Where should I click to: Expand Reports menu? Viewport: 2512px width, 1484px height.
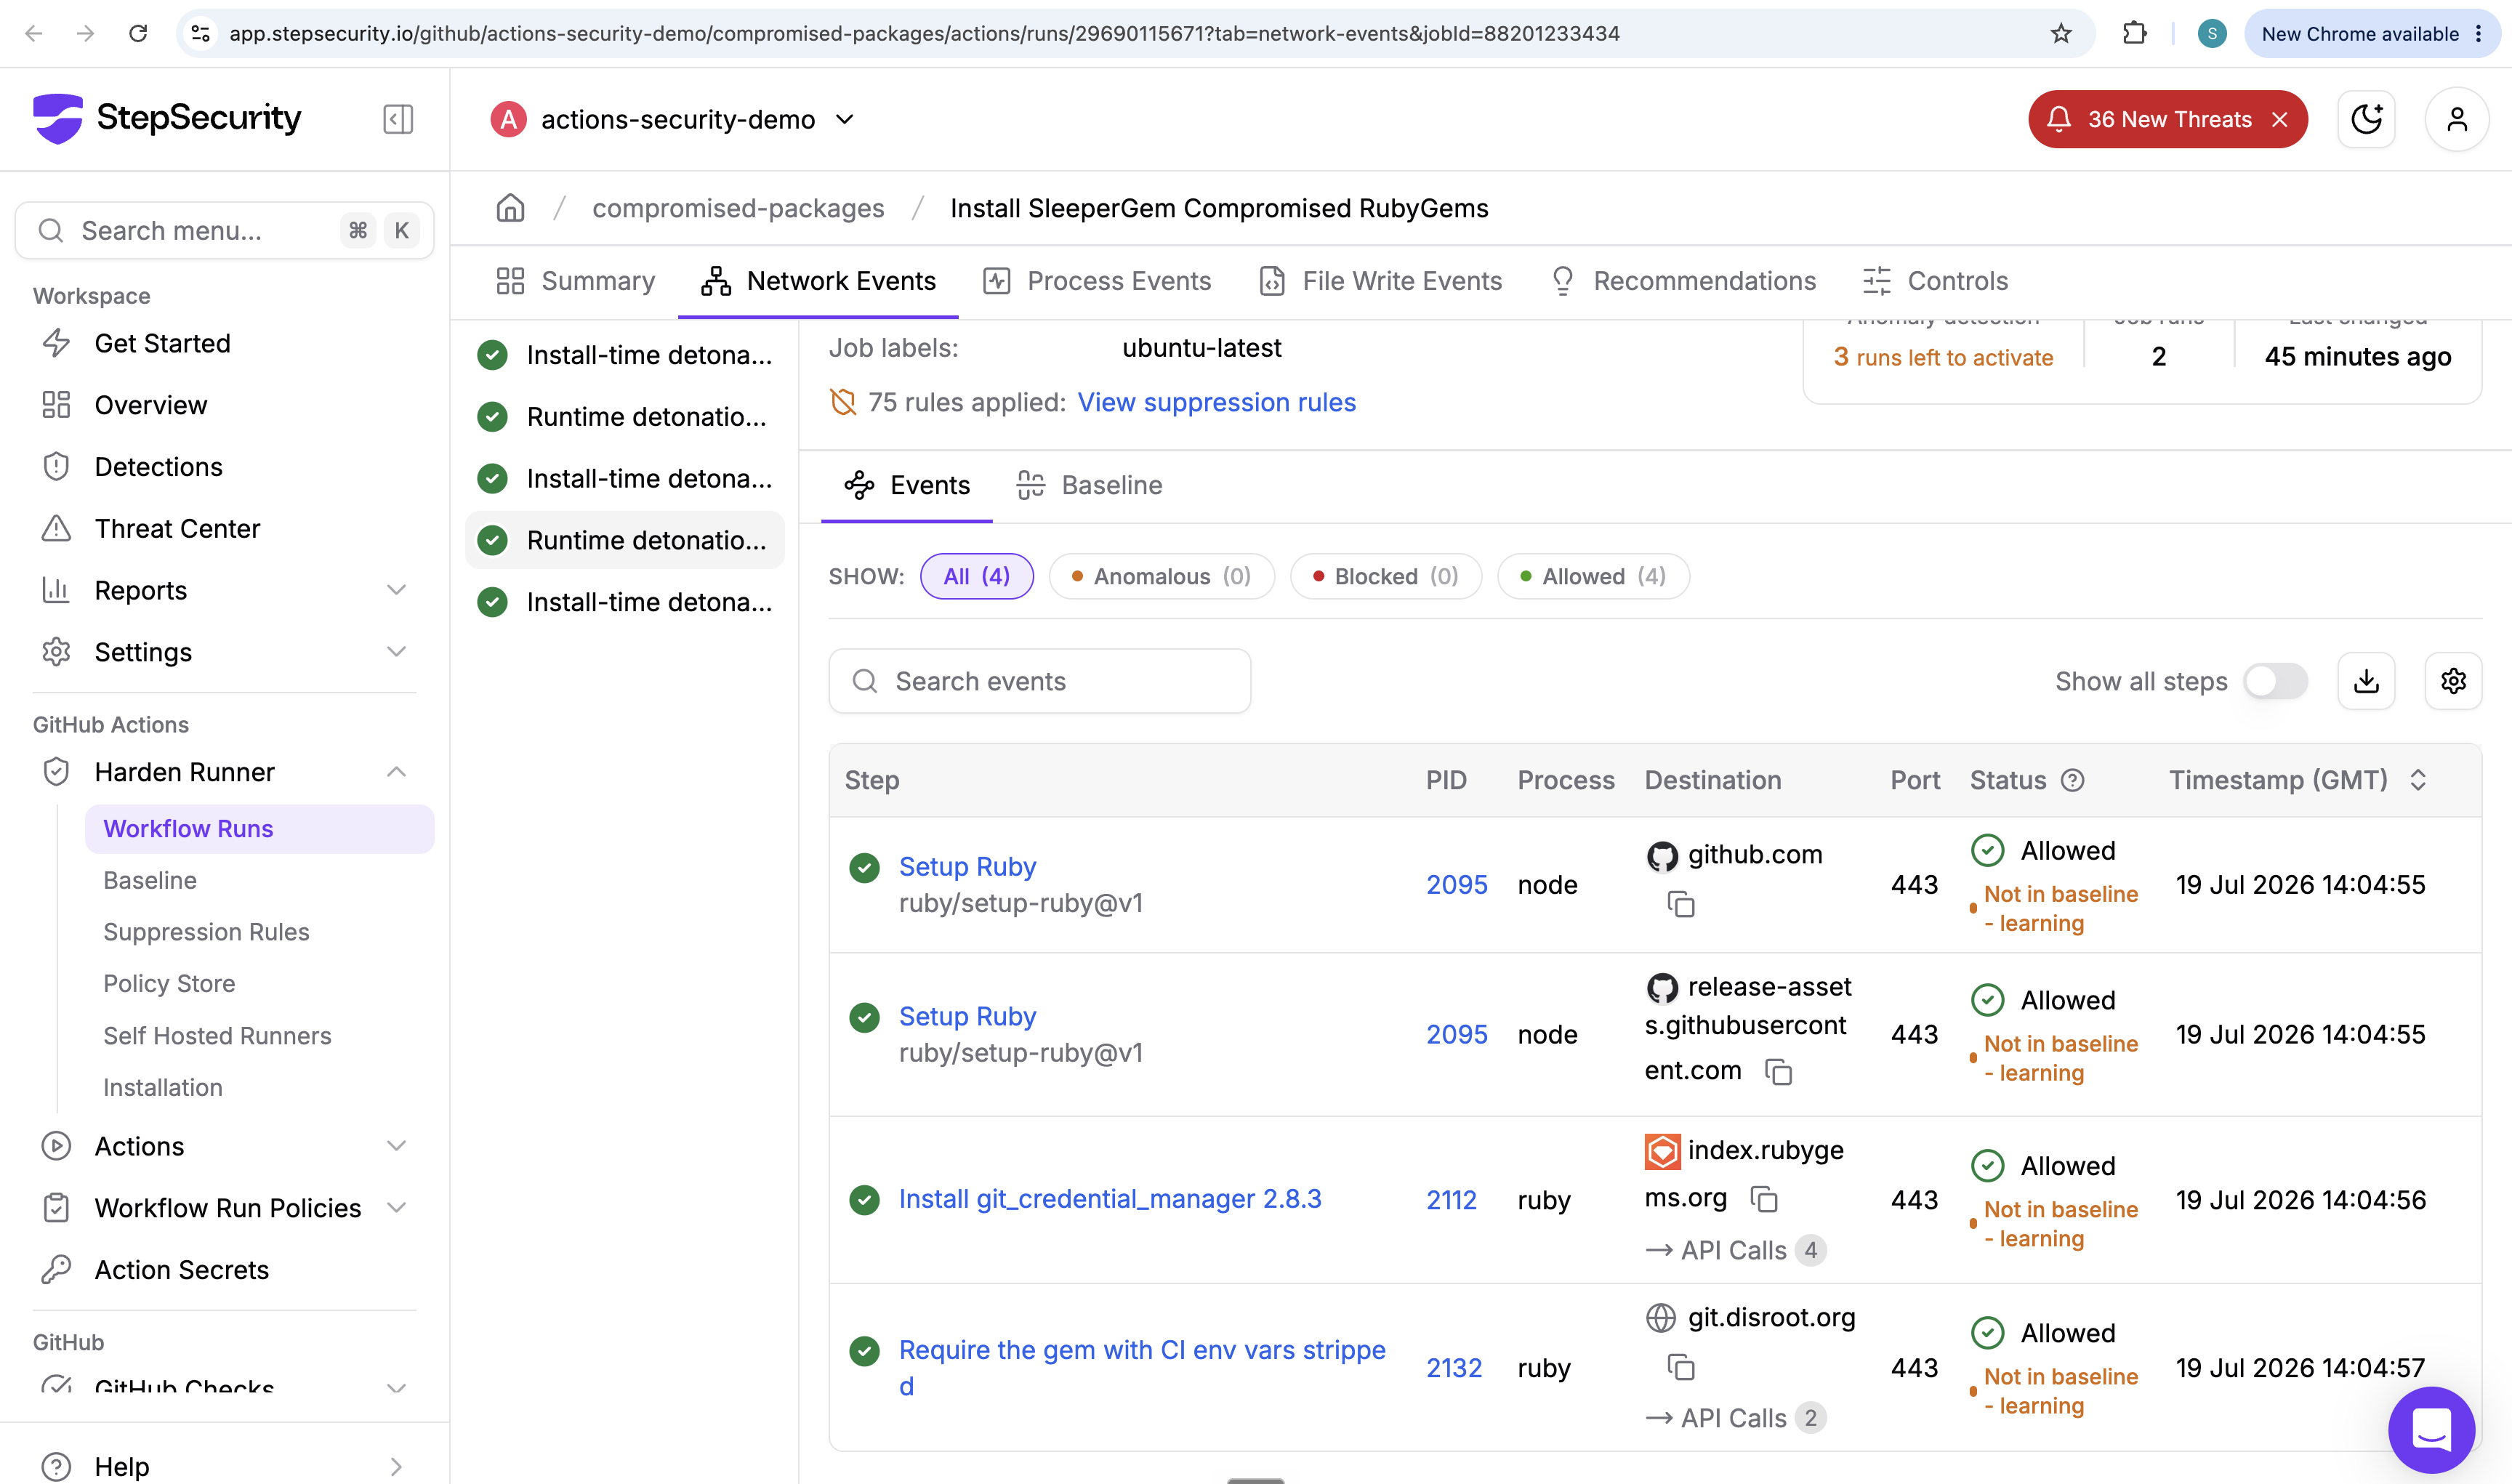coord(396,590)
